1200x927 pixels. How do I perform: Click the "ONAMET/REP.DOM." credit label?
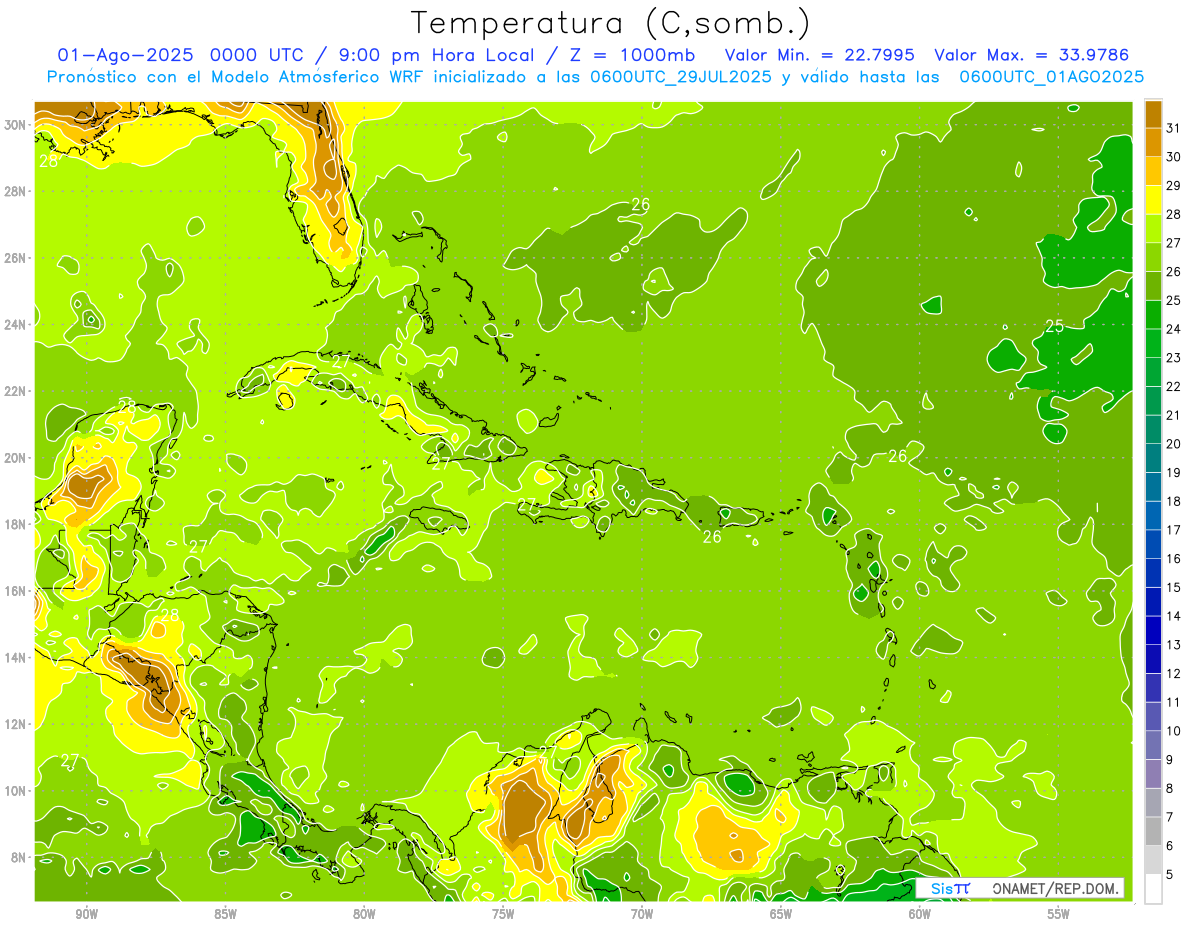click(x=1056, y=888)
